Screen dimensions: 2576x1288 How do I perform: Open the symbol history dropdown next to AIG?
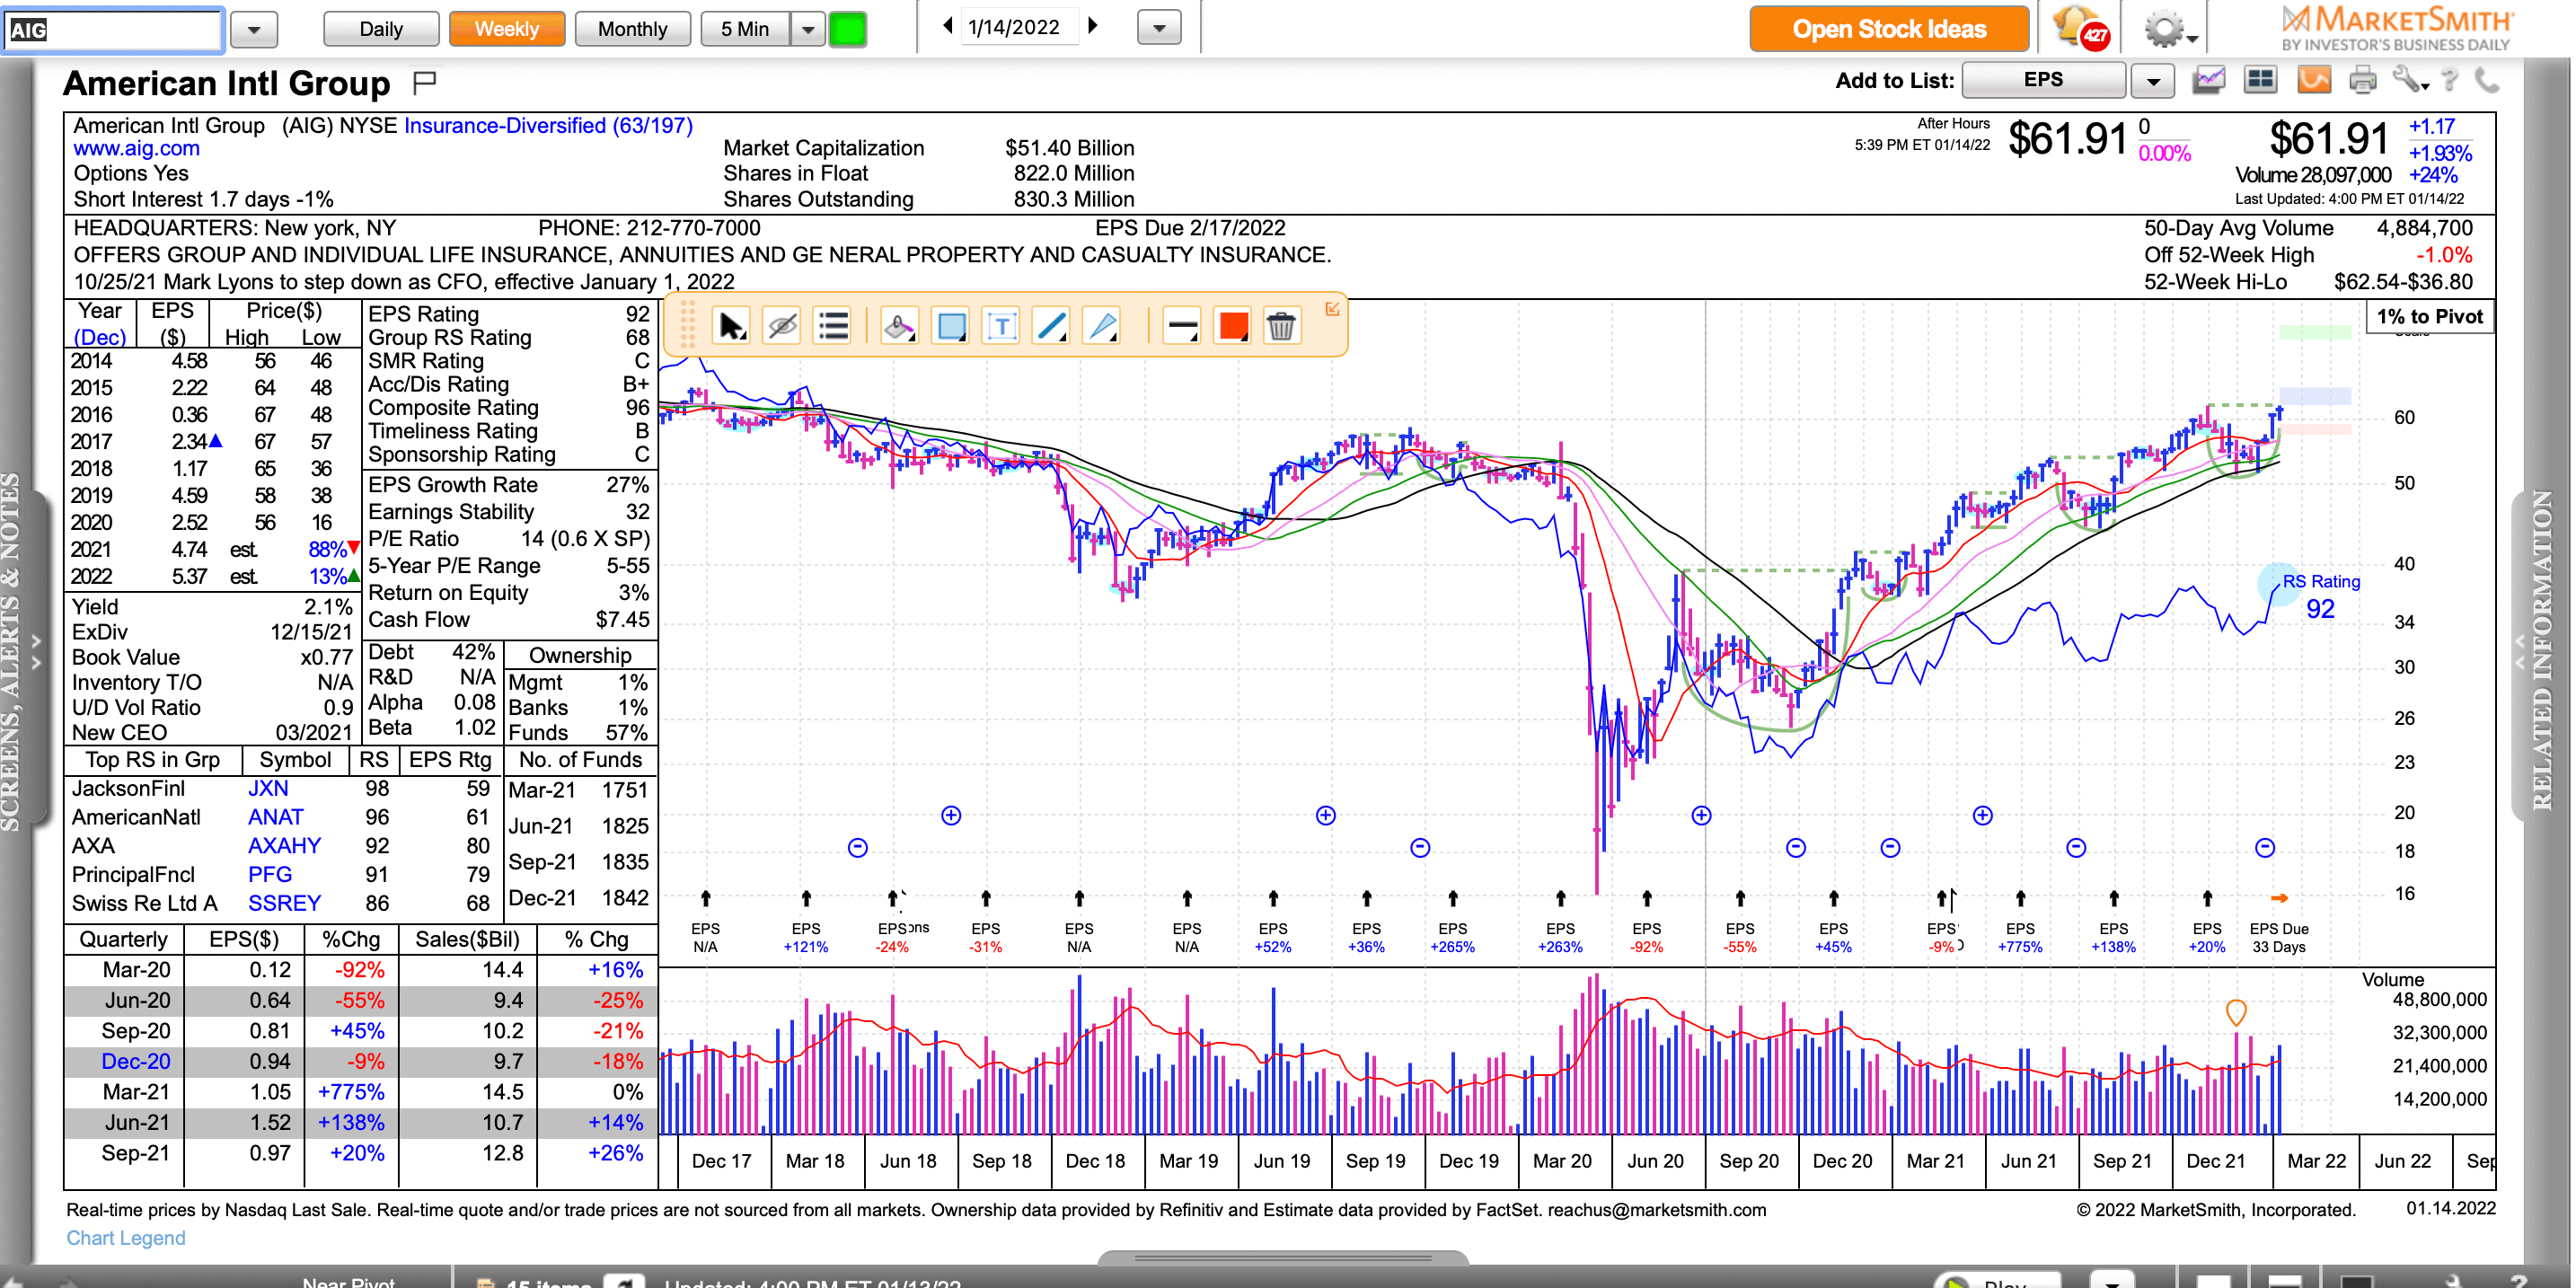click(x=254, y=30)
